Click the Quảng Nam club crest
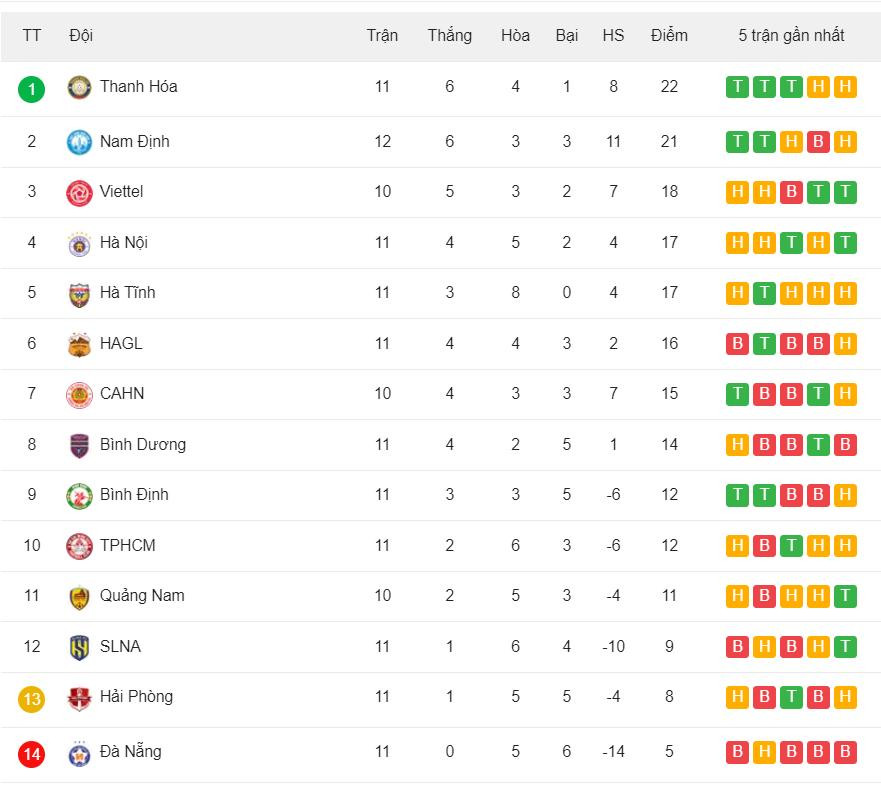 (x=79, y=597)
